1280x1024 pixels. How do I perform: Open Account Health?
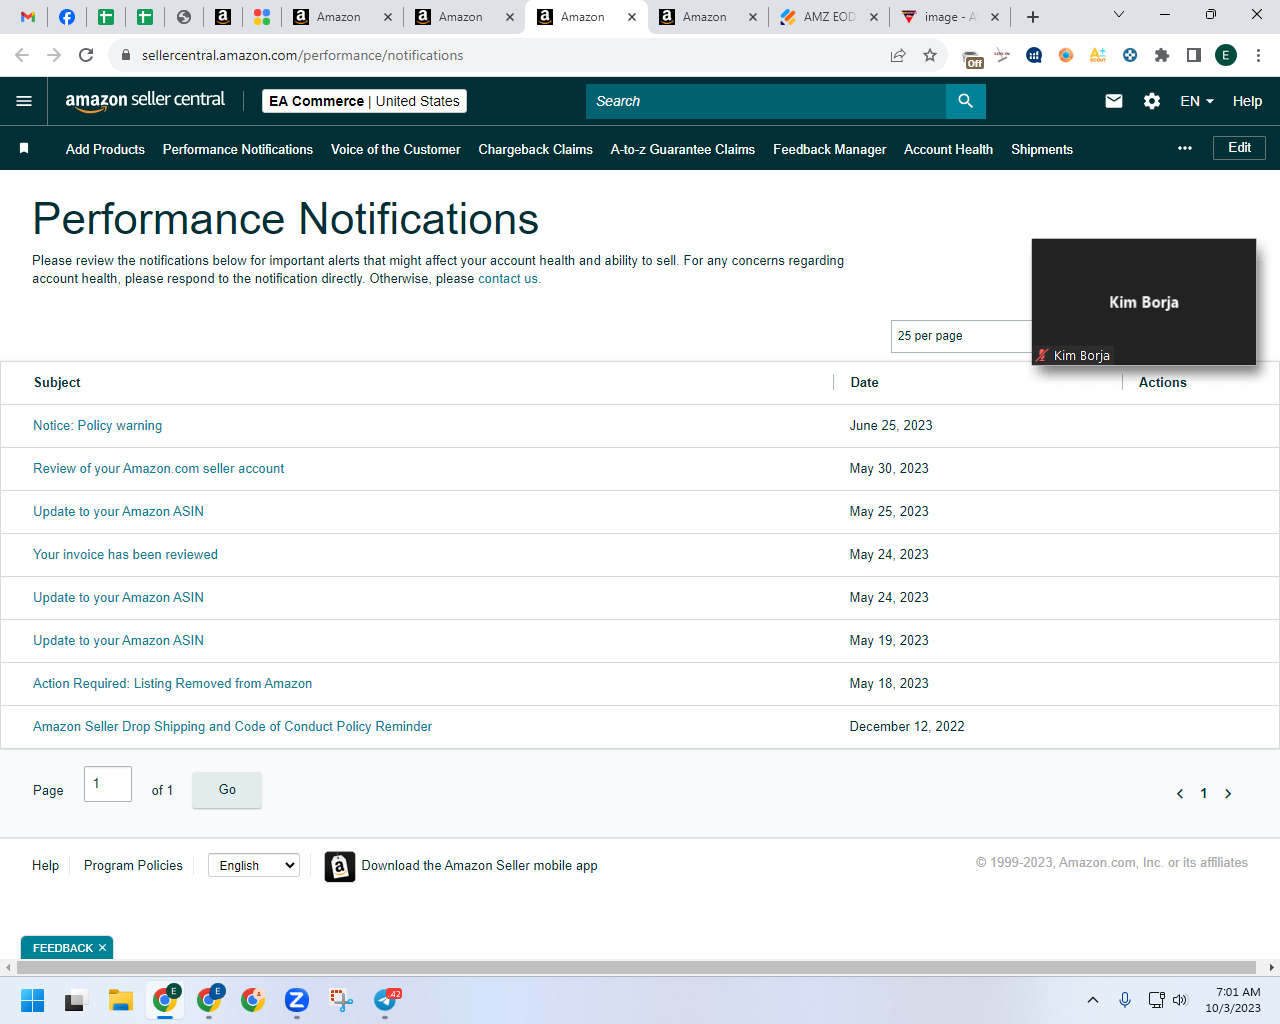949,149
